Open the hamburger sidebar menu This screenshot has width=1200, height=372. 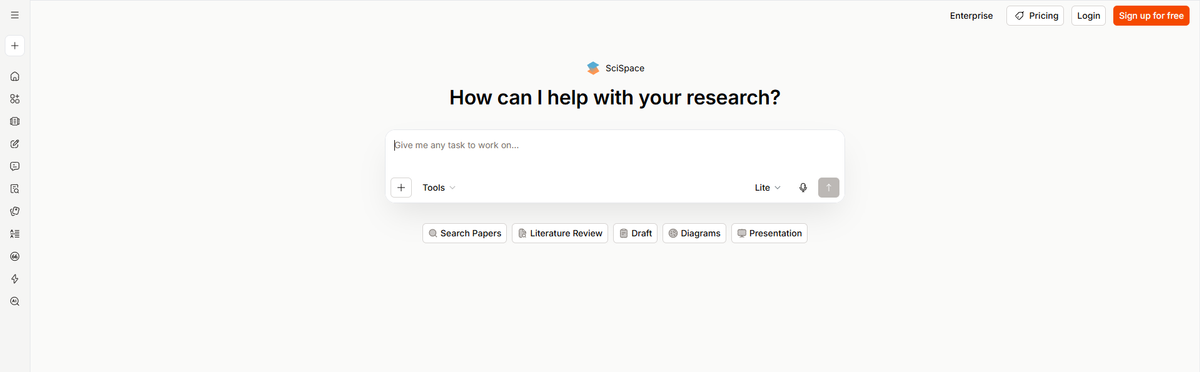[14, 15]
